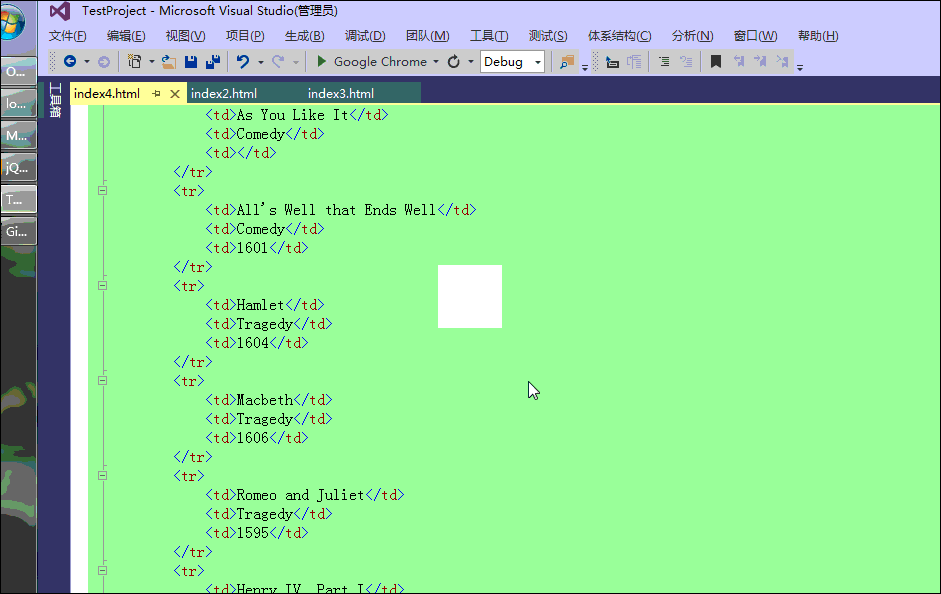Open the 项目(P) menu

(x=245, y=36)
